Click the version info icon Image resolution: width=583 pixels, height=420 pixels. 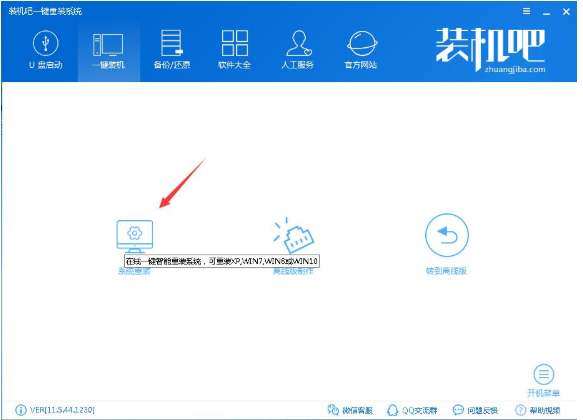coord(20,410)
